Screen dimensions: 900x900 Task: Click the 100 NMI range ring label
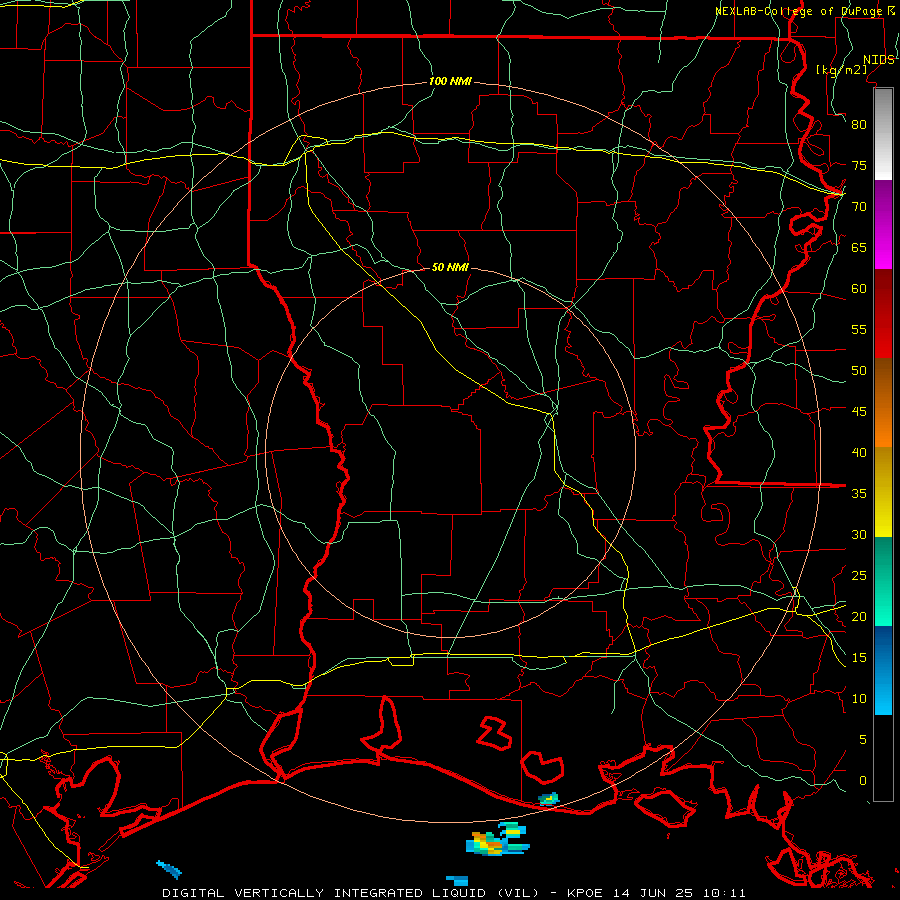450,82
